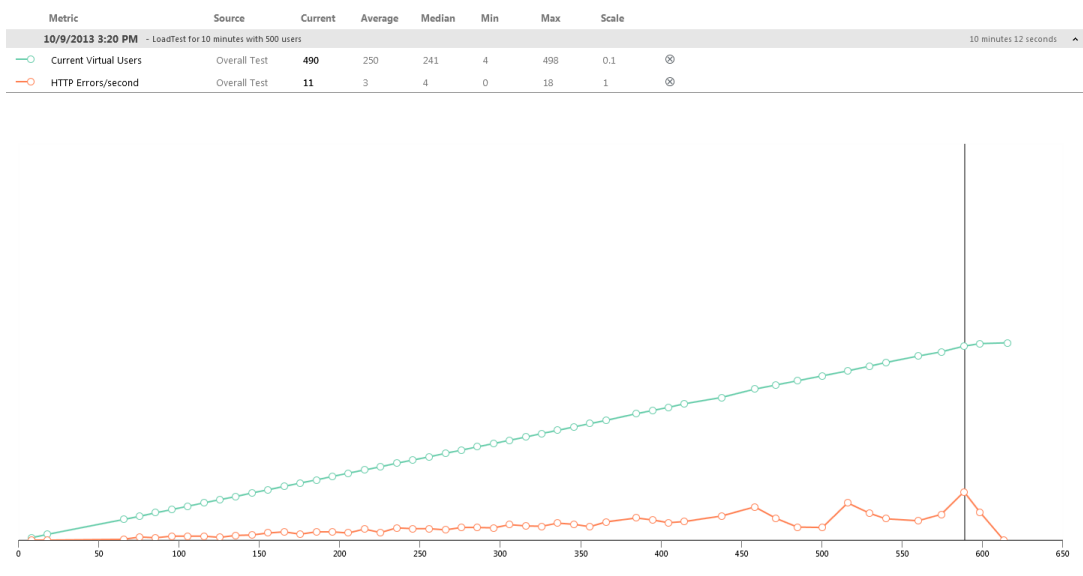Click the green Current Virtual Users legend marker

25,59
